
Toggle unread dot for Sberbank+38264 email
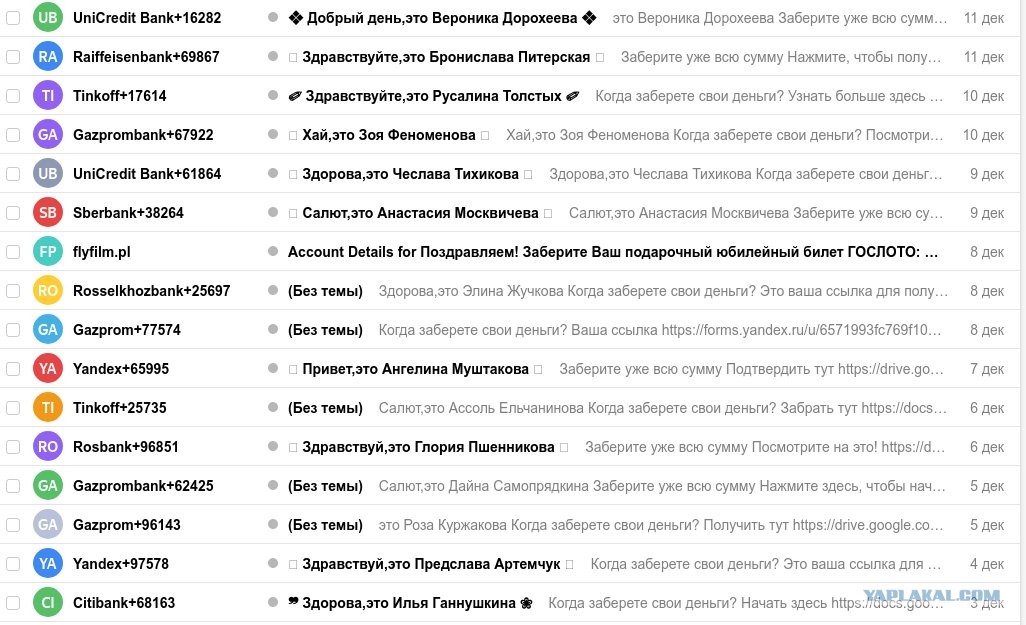point(273,212)
